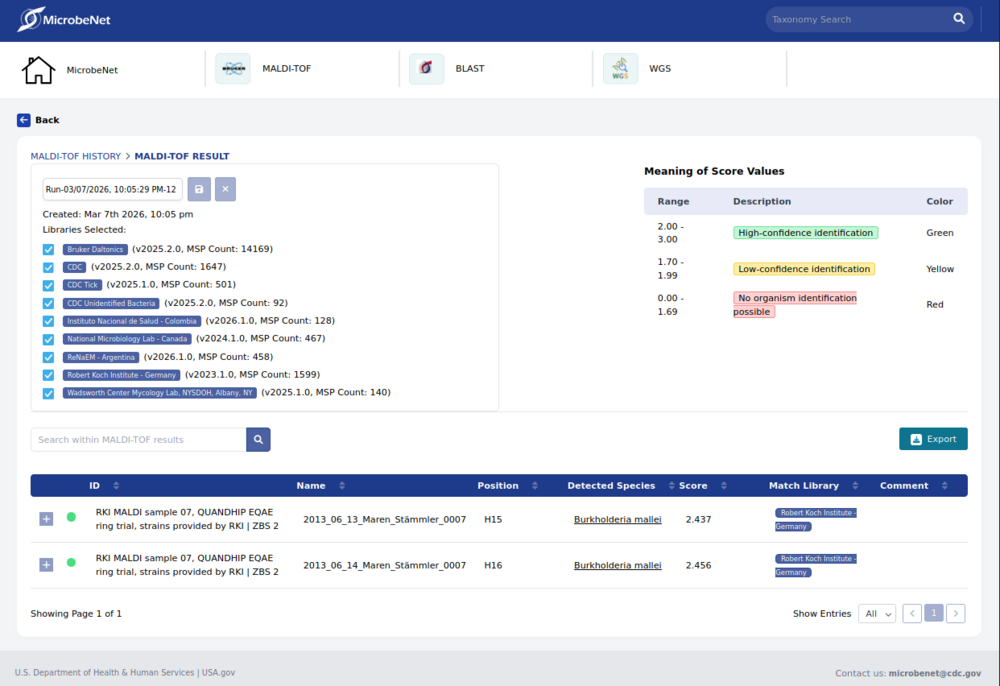Click the Back arrow icon
The height and width of the screenshot is (686, 1000).
tap(22, 120)
